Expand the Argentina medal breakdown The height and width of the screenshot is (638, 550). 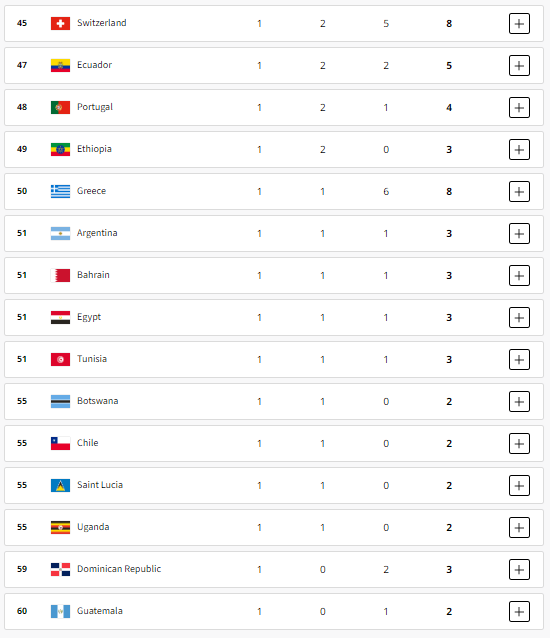519,234
